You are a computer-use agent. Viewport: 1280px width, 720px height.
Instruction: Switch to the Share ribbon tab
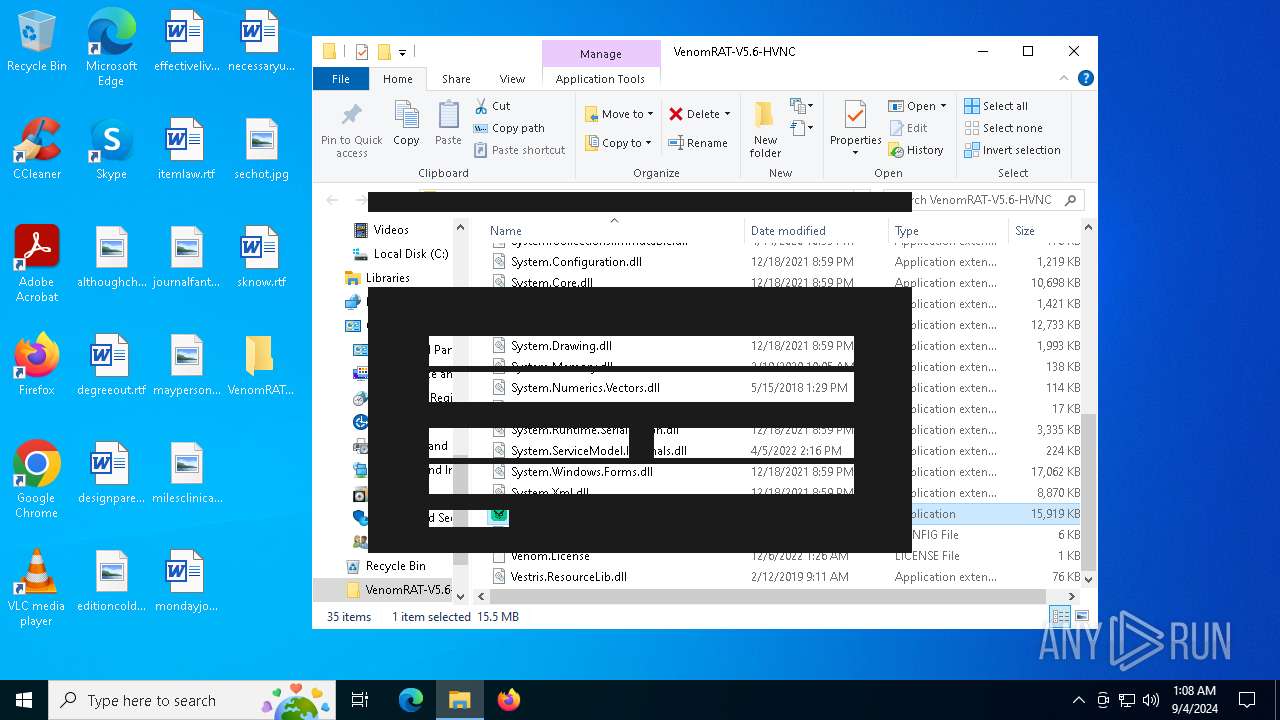(456, 79)
